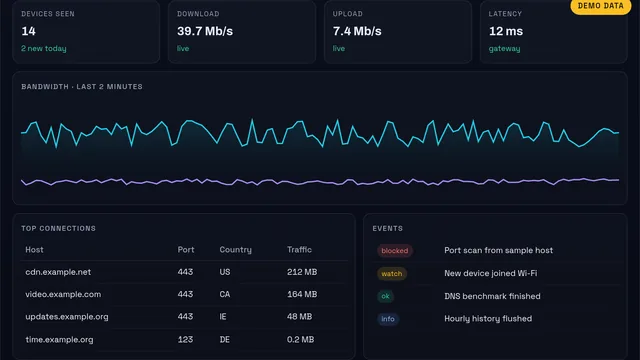Click the DEMO DATA badge

[600, 6]
